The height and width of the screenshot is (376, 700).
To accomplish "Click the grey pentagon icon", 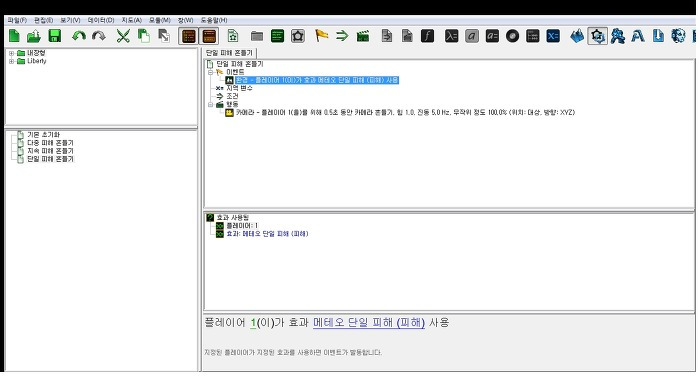I will pos(298,36).
